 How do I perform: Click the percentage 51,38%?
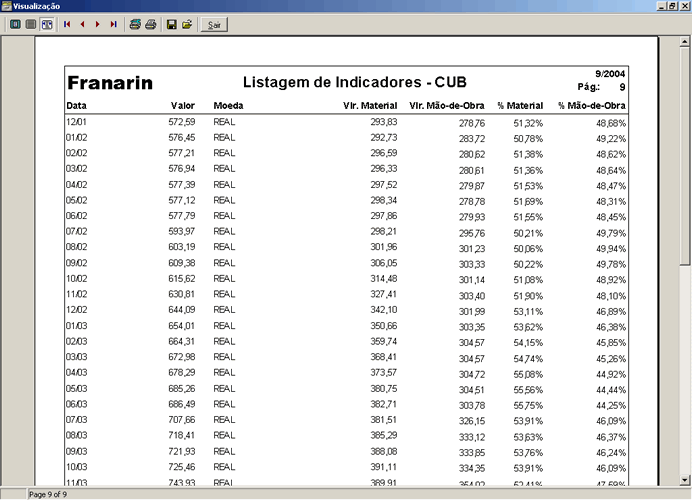click(x=528, y=154)
